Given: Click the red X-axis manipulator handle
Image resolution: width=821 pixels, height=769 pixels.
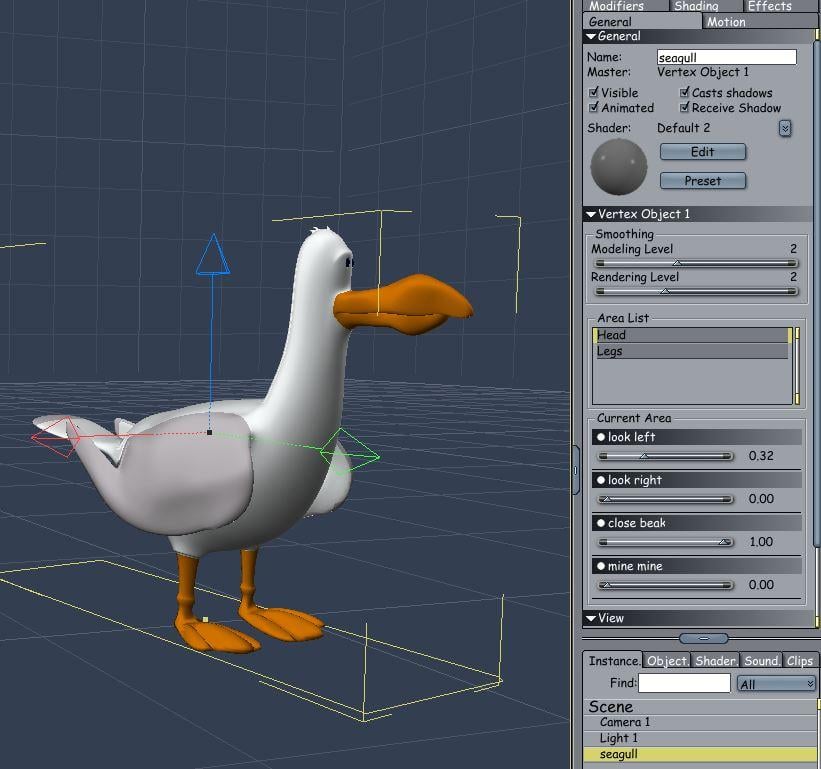Looking at the screenshot, I should (x=55, y=437).
